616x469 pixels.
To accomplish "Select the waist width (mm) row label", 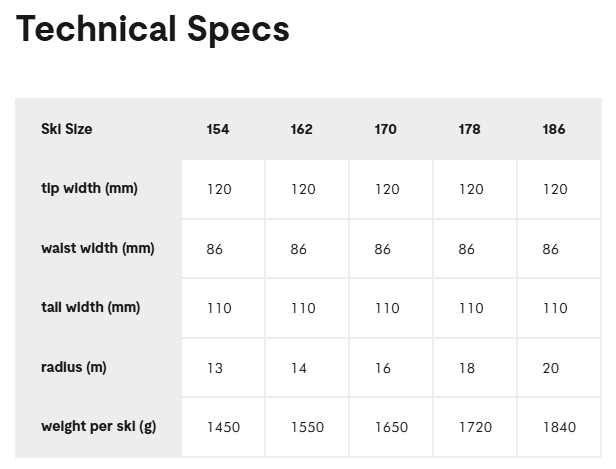I will 98,248.
